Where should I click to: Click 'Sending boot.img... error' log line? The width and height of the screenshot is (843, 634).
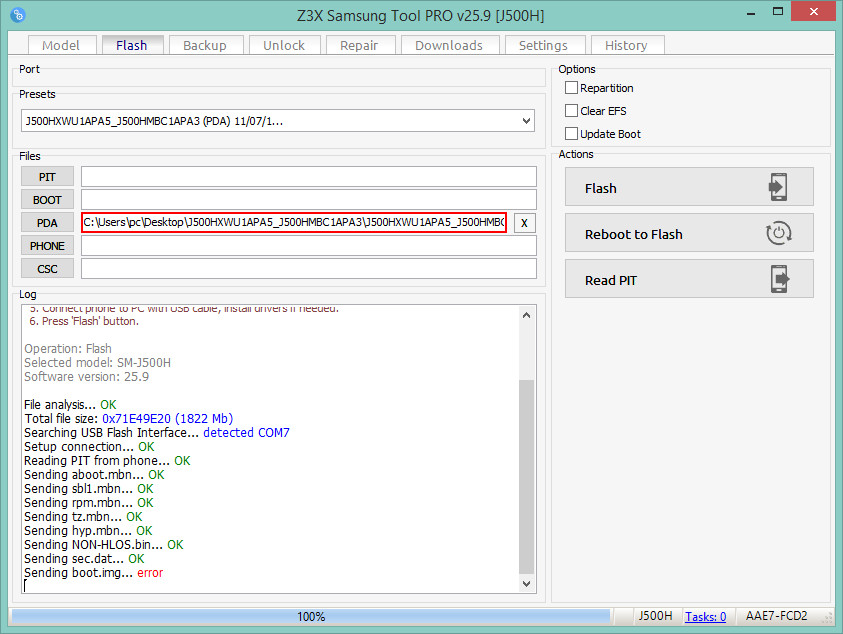coord(94,573)
